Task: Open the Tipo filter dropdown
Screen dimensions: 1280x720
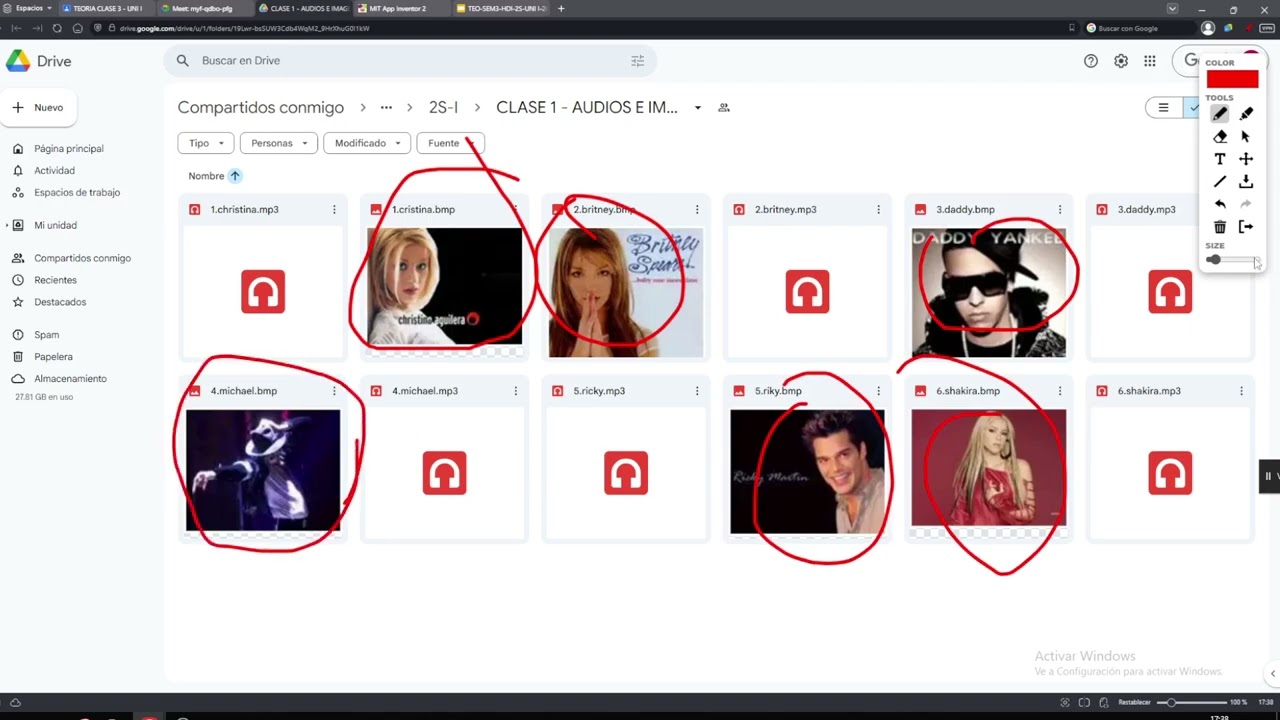Action: 206,143
